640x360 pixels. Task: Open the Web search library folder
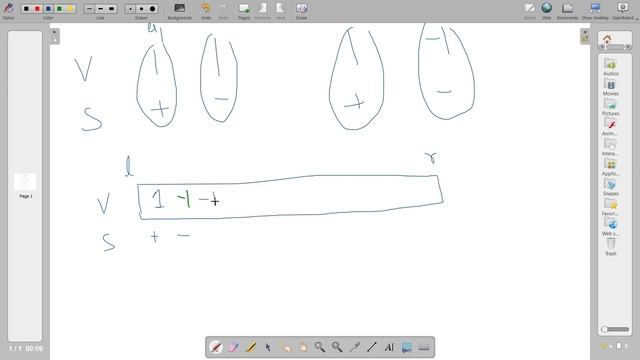(611, 227)
